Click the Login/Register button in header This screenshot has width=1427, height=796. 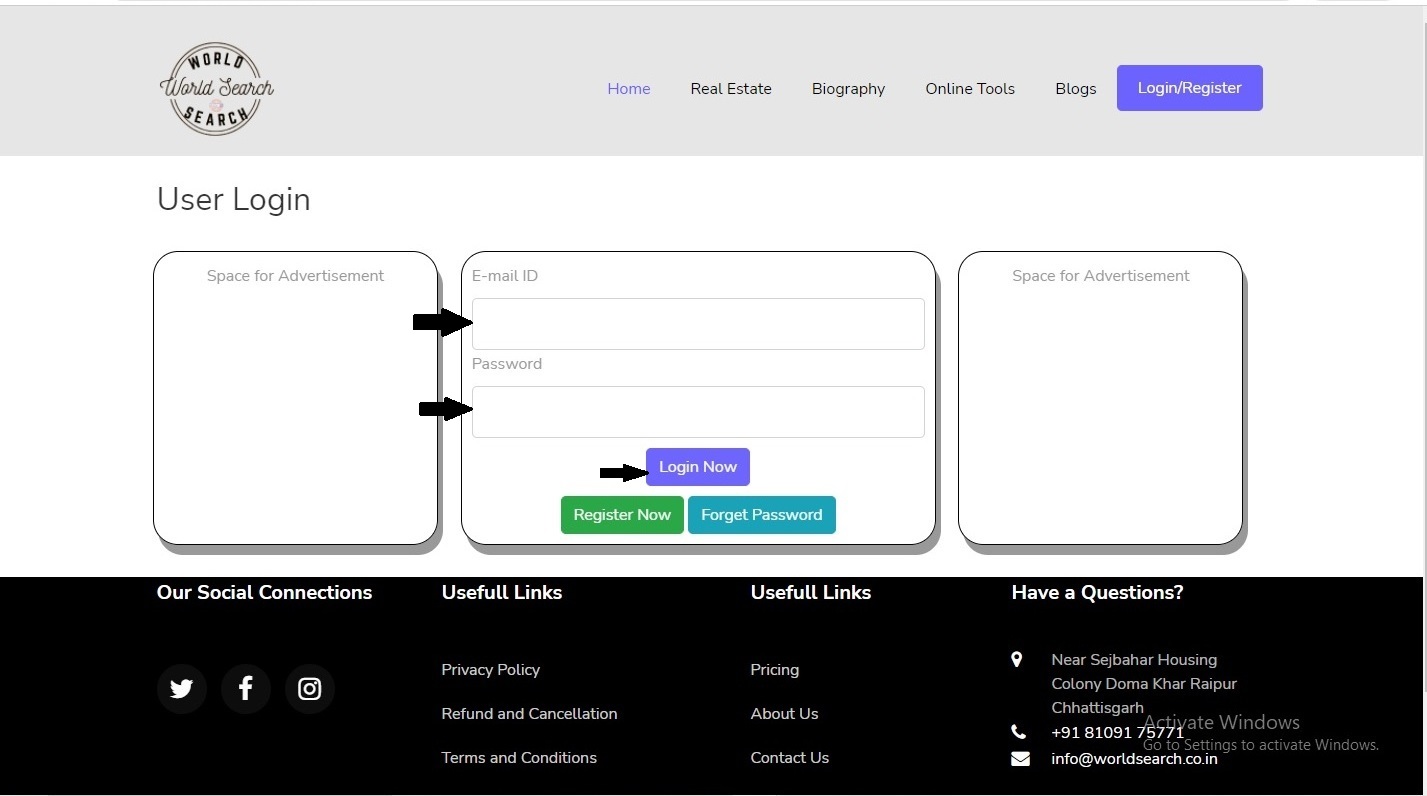point(1190,88)
